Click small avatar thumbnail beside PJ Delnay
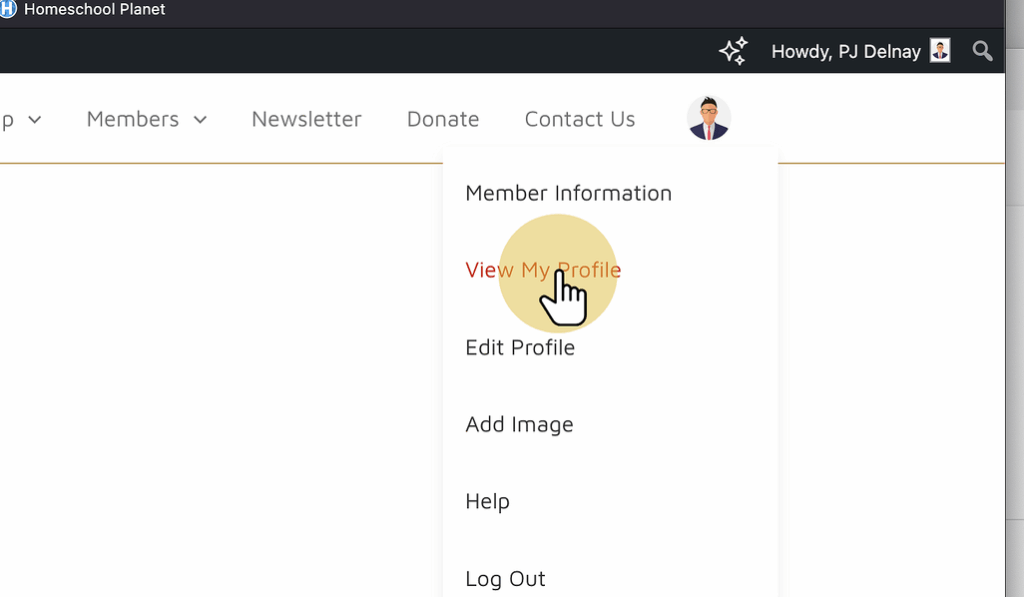The image size is (1024, 597). [940, 51]
